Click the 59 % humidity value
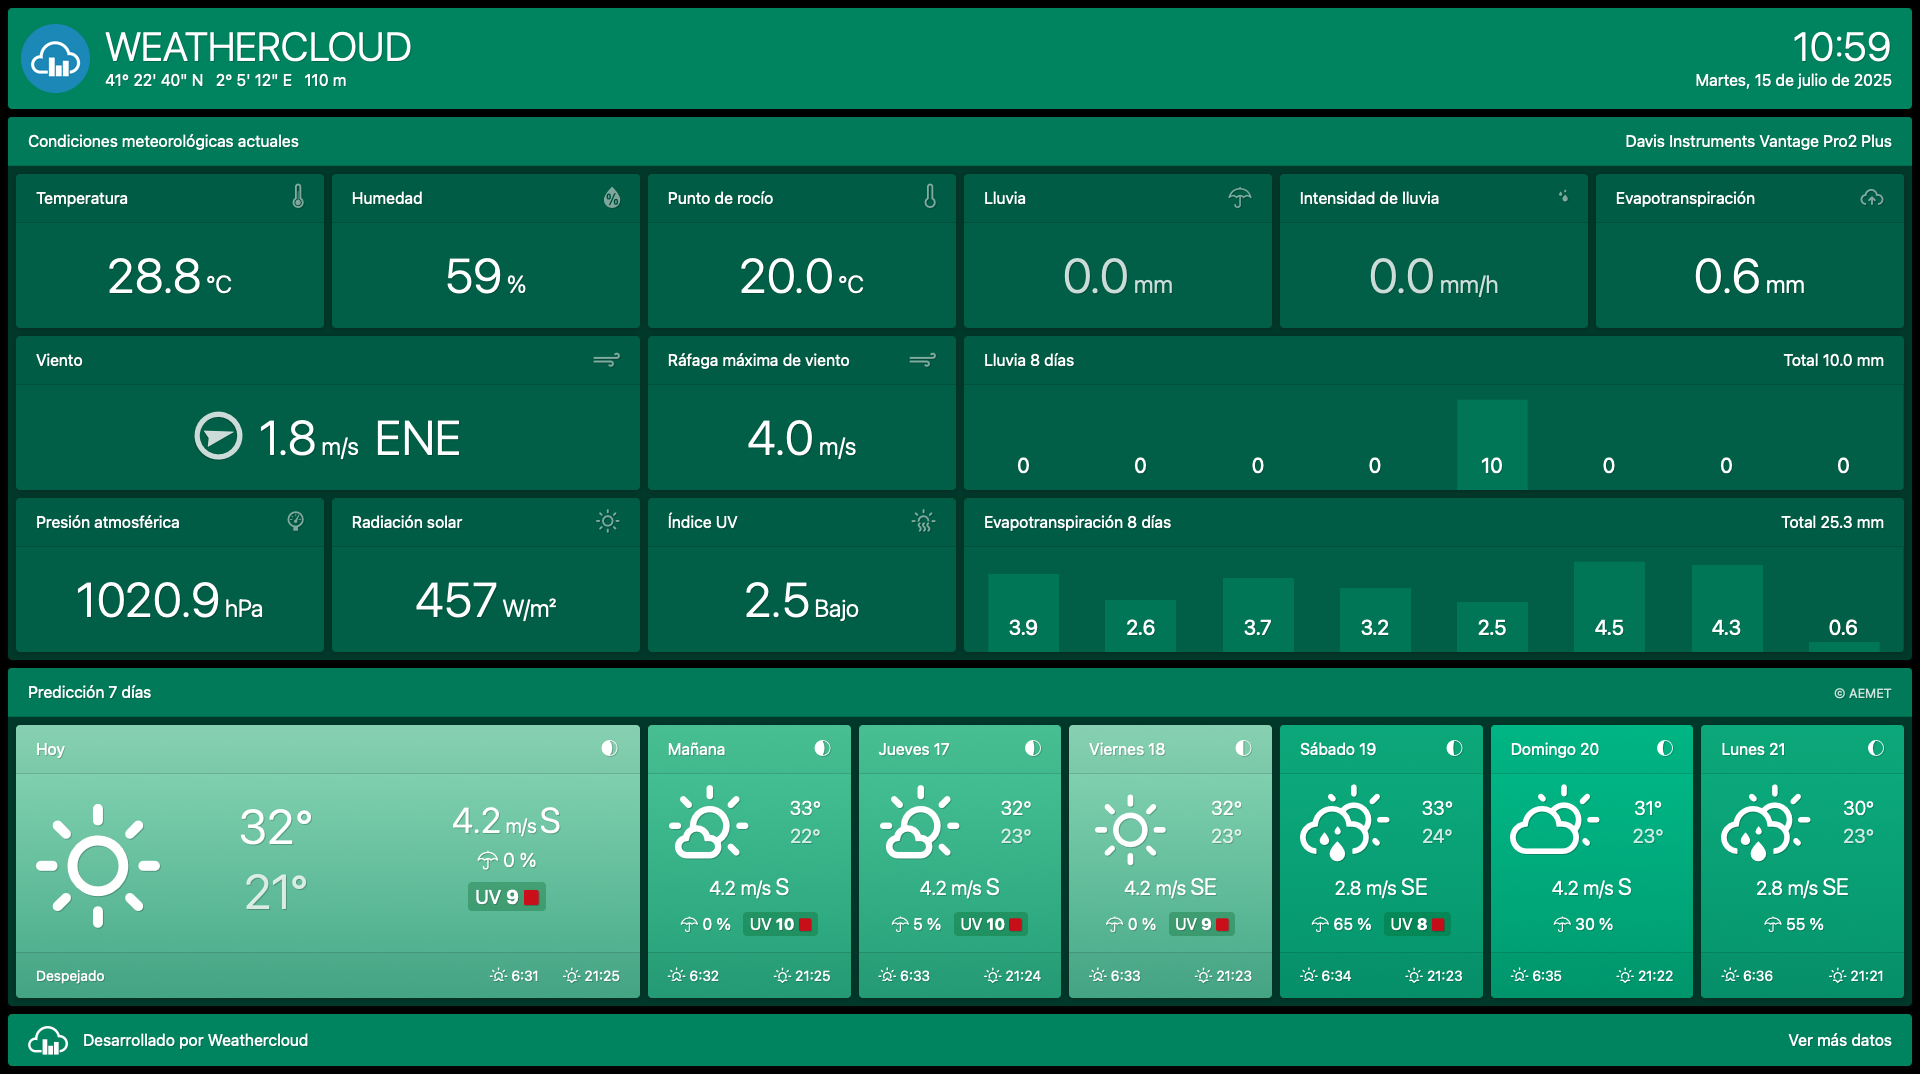Screen dimensions: 1920x1074 [486, 277]
